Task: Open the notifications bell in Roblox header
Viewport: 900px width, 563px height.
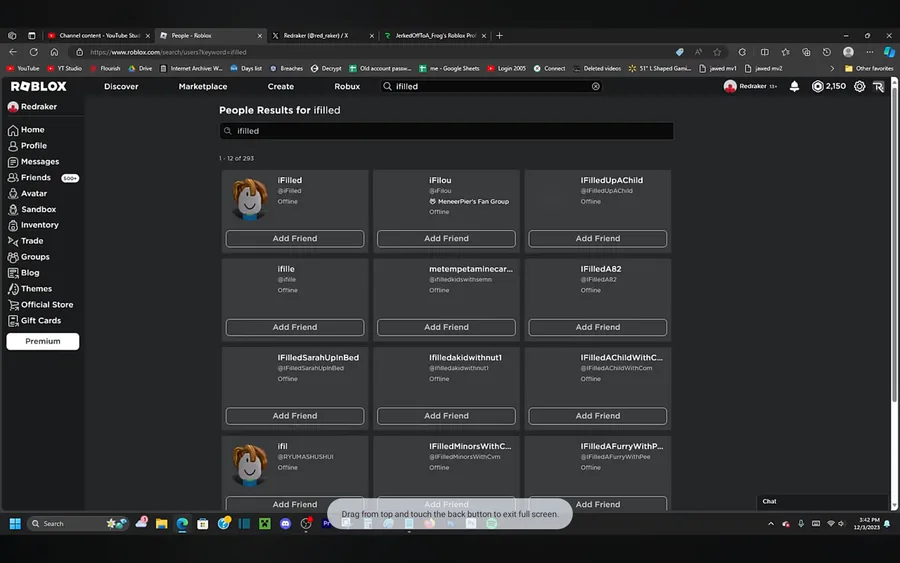Action: 794,87
